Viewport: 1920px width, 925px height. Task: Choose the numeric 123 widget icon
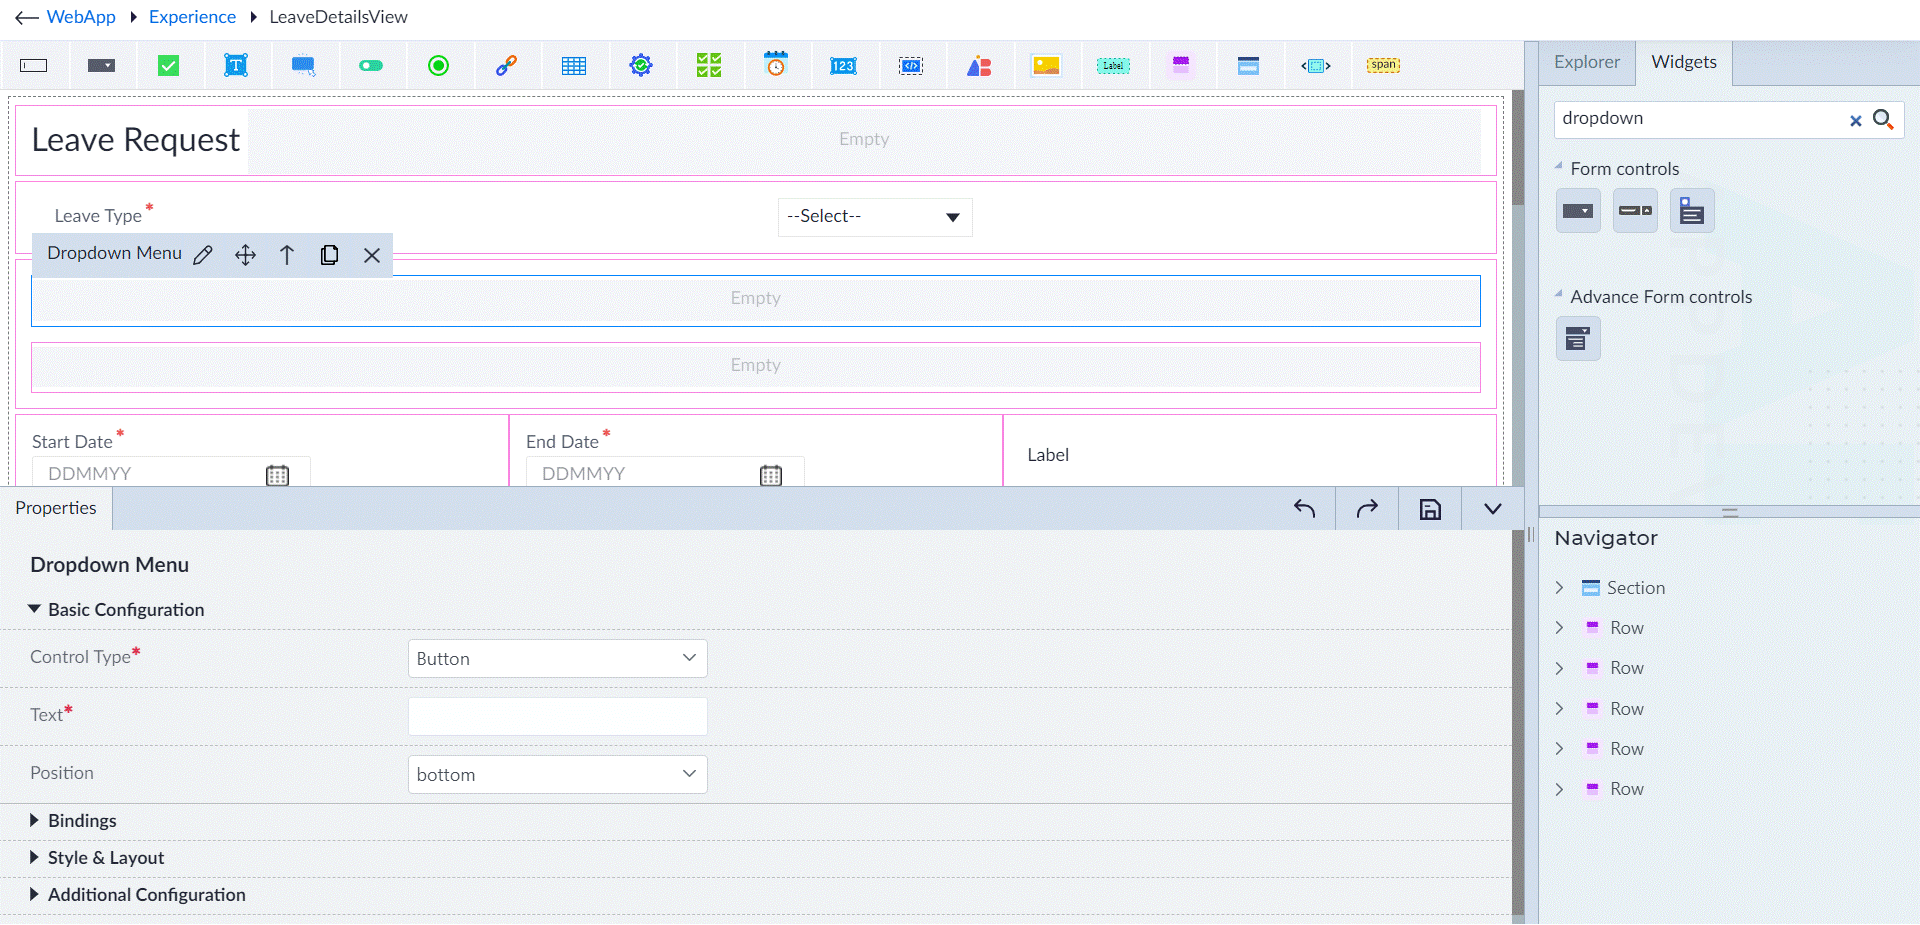pyautogui.click(x=843, y=66)
